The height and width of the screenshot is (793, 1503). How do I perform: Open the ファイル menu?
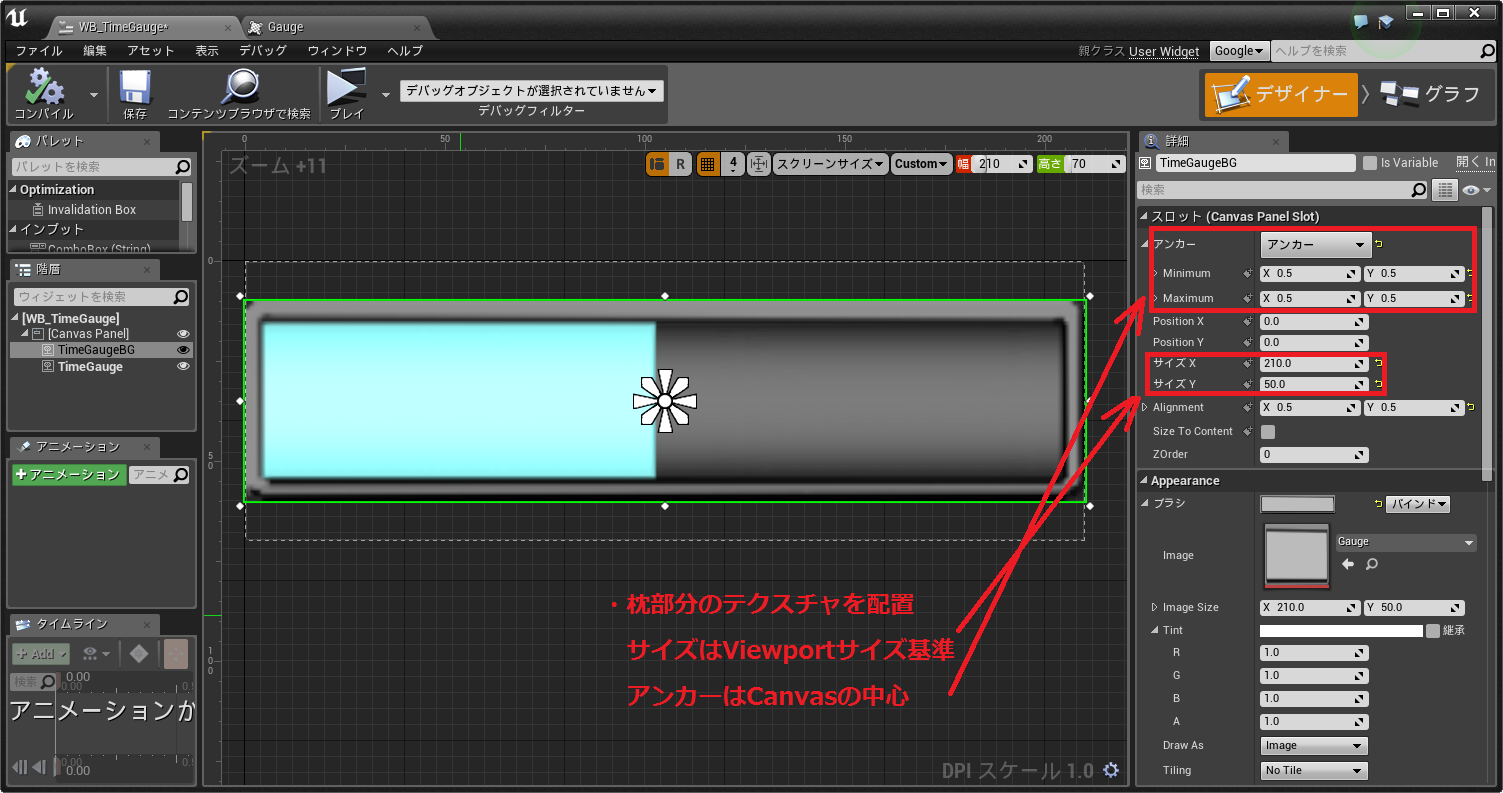click(x=39, y=51)
